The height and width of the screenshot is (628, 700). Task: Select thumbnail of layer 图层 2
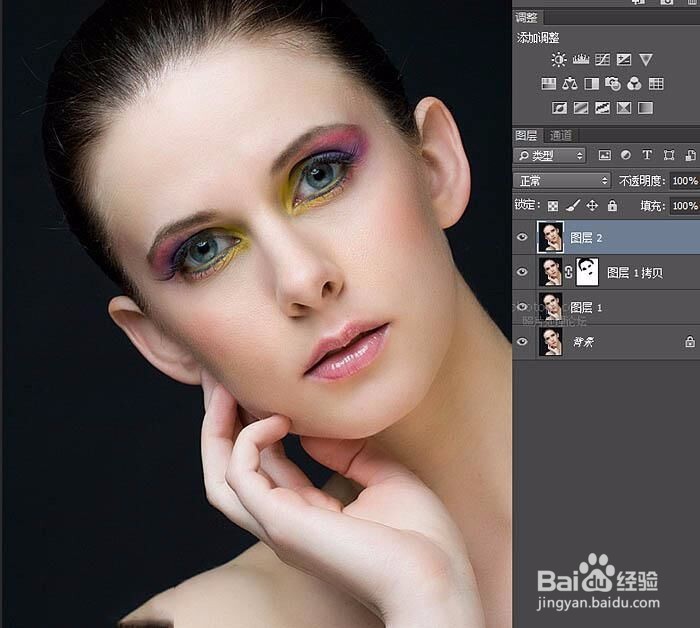click(550, 237)
